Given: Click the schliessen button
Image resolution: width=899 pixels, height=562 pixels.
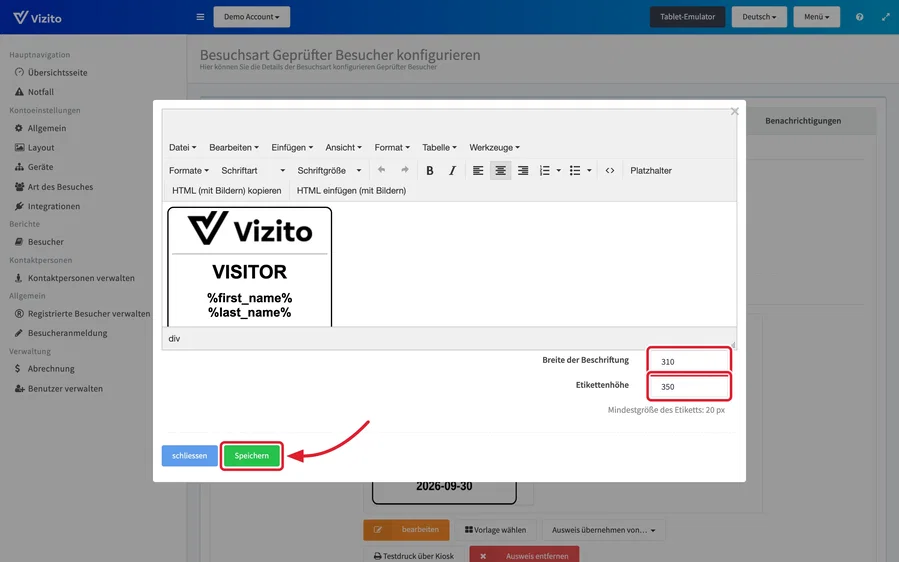Looking at the screenshot, I should pos(190,455).
